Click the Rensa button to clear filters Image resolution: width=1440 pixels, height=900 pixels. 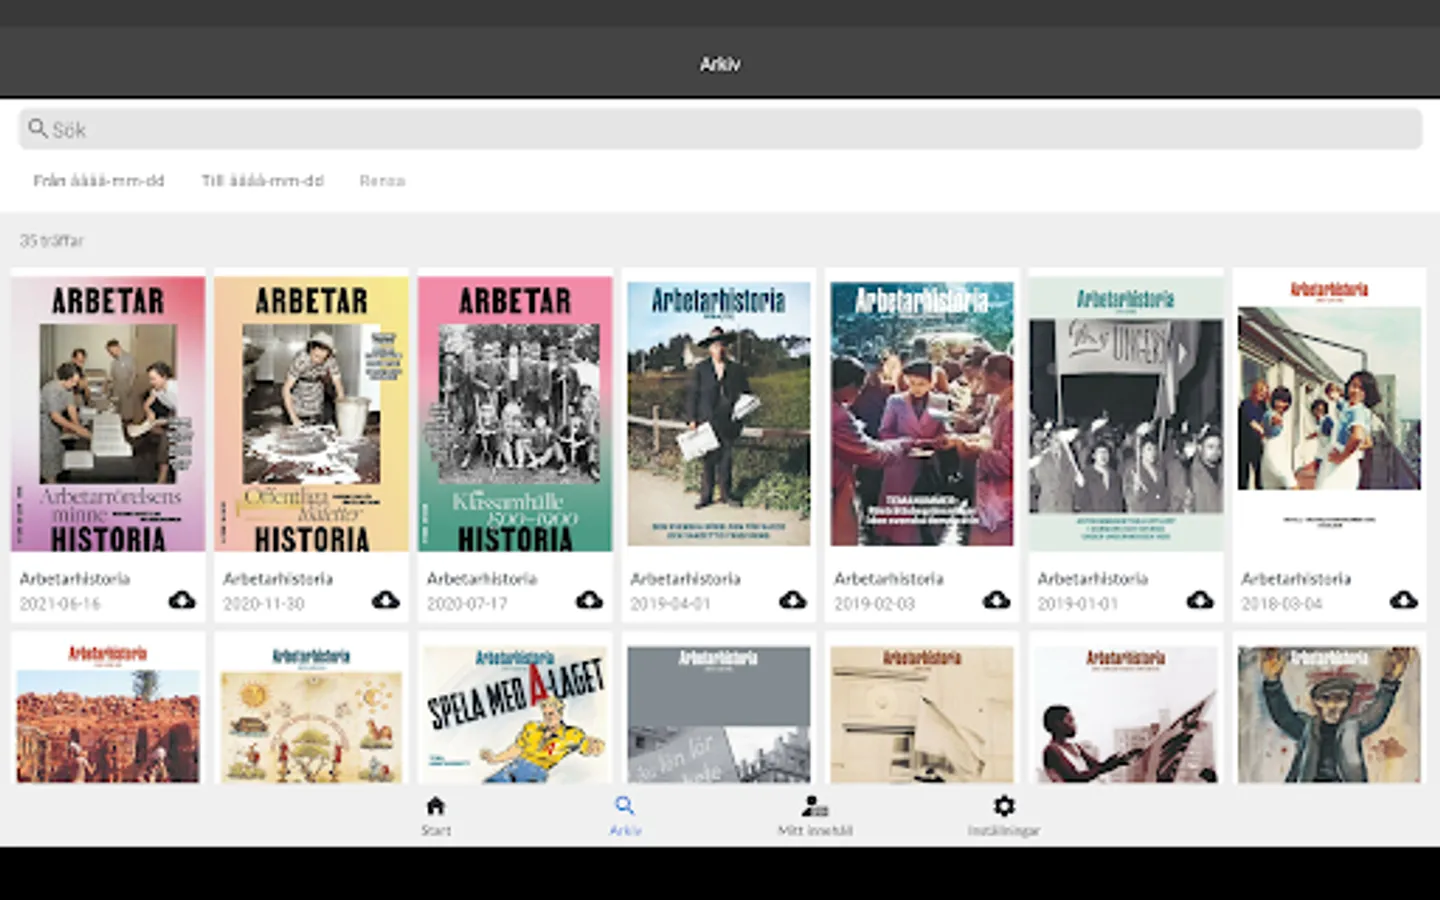coord(382,181)
